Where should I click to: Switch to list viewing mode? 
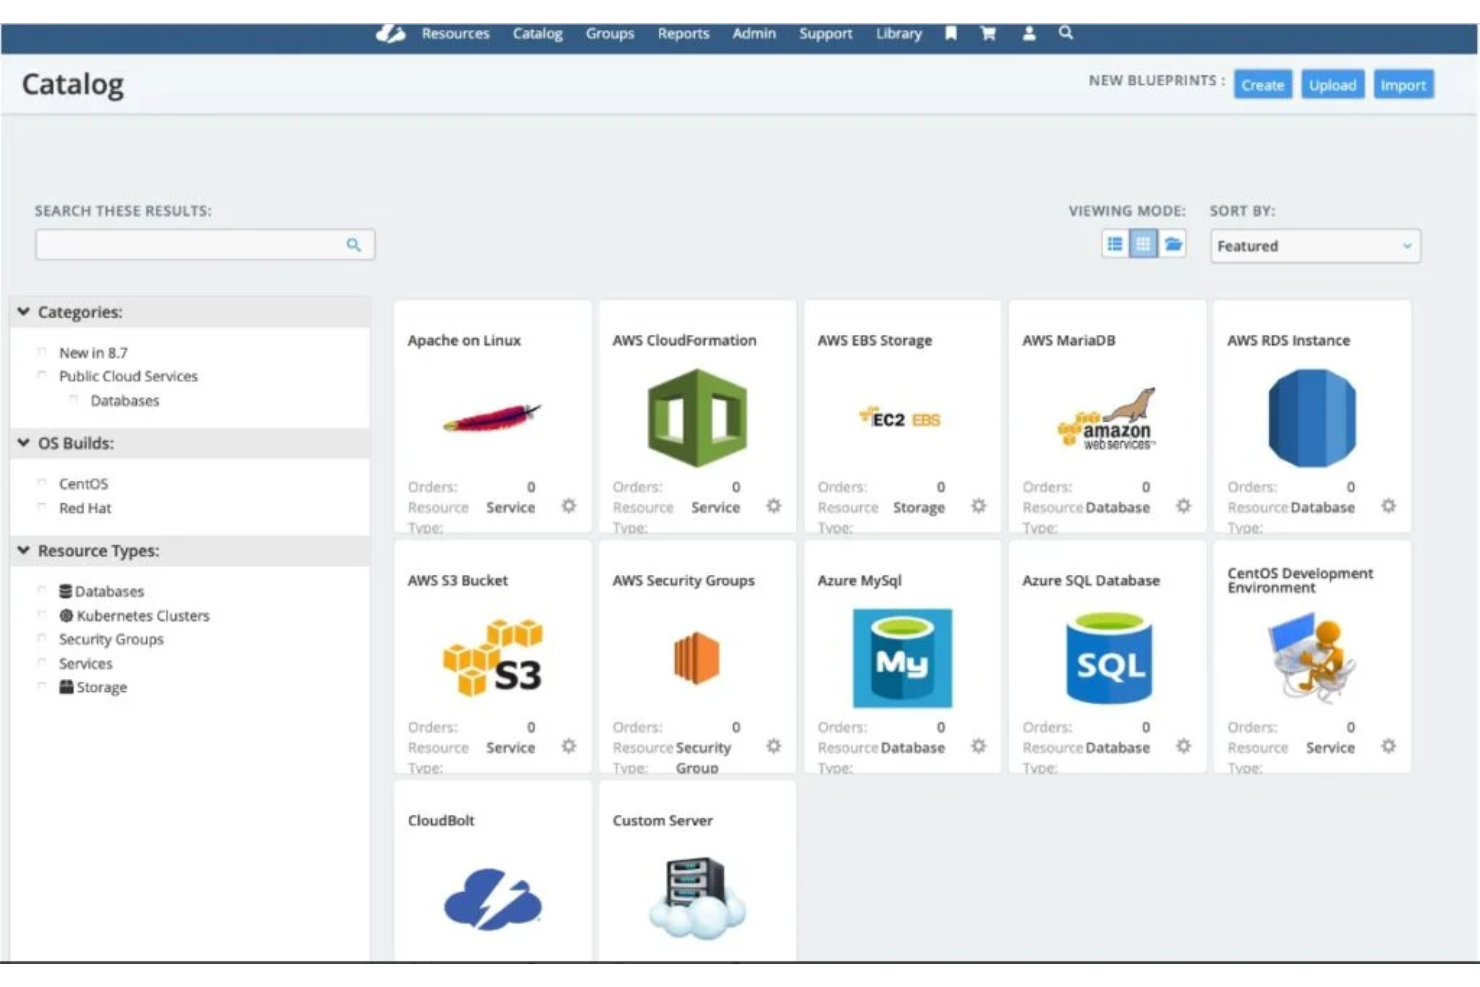pos(1114,243)
